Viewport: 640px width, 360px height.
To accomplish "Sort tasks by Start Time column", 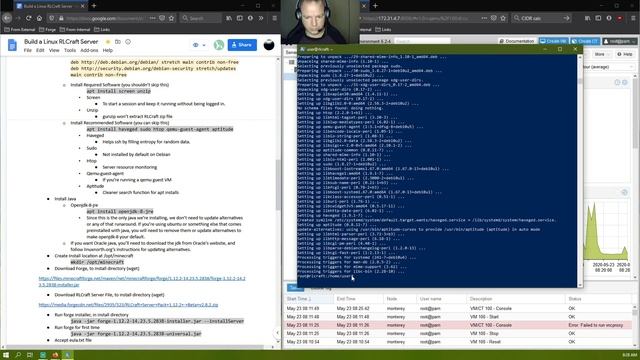I will [308, 299].
